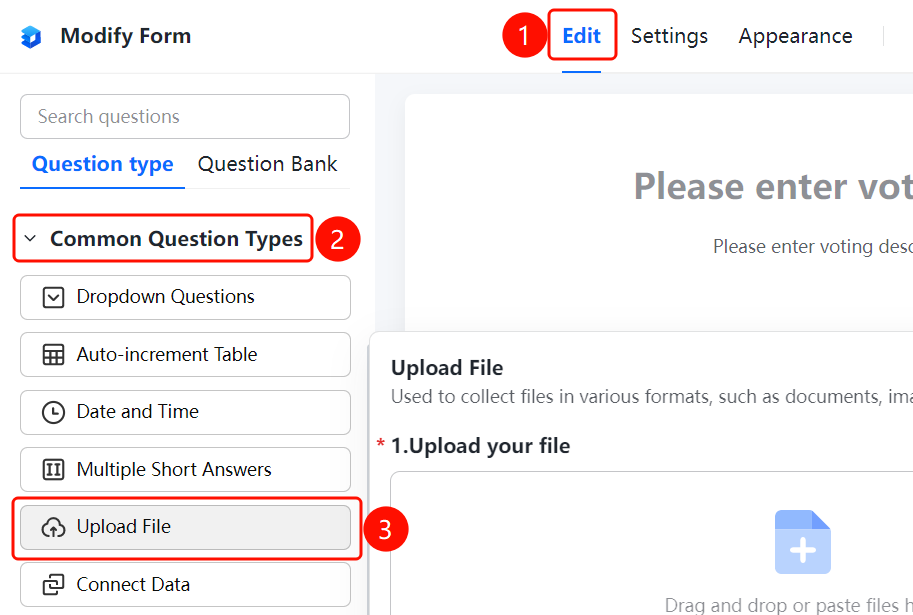This screenshot has width=913, height=615.
Task: Click the blue add-file icon in upload area
Action: pos(802,542)
